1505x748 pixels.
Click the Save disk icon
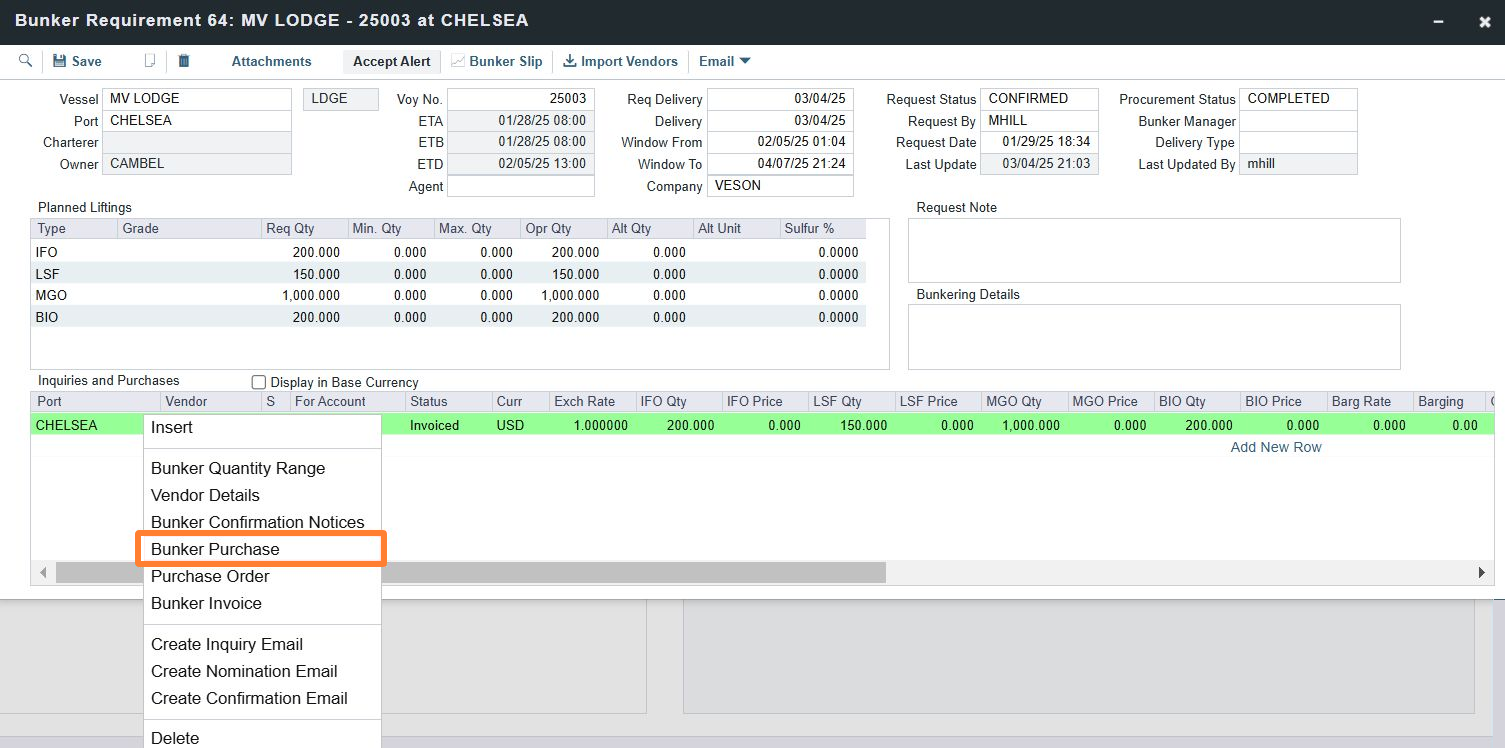[x=62, y=61]
